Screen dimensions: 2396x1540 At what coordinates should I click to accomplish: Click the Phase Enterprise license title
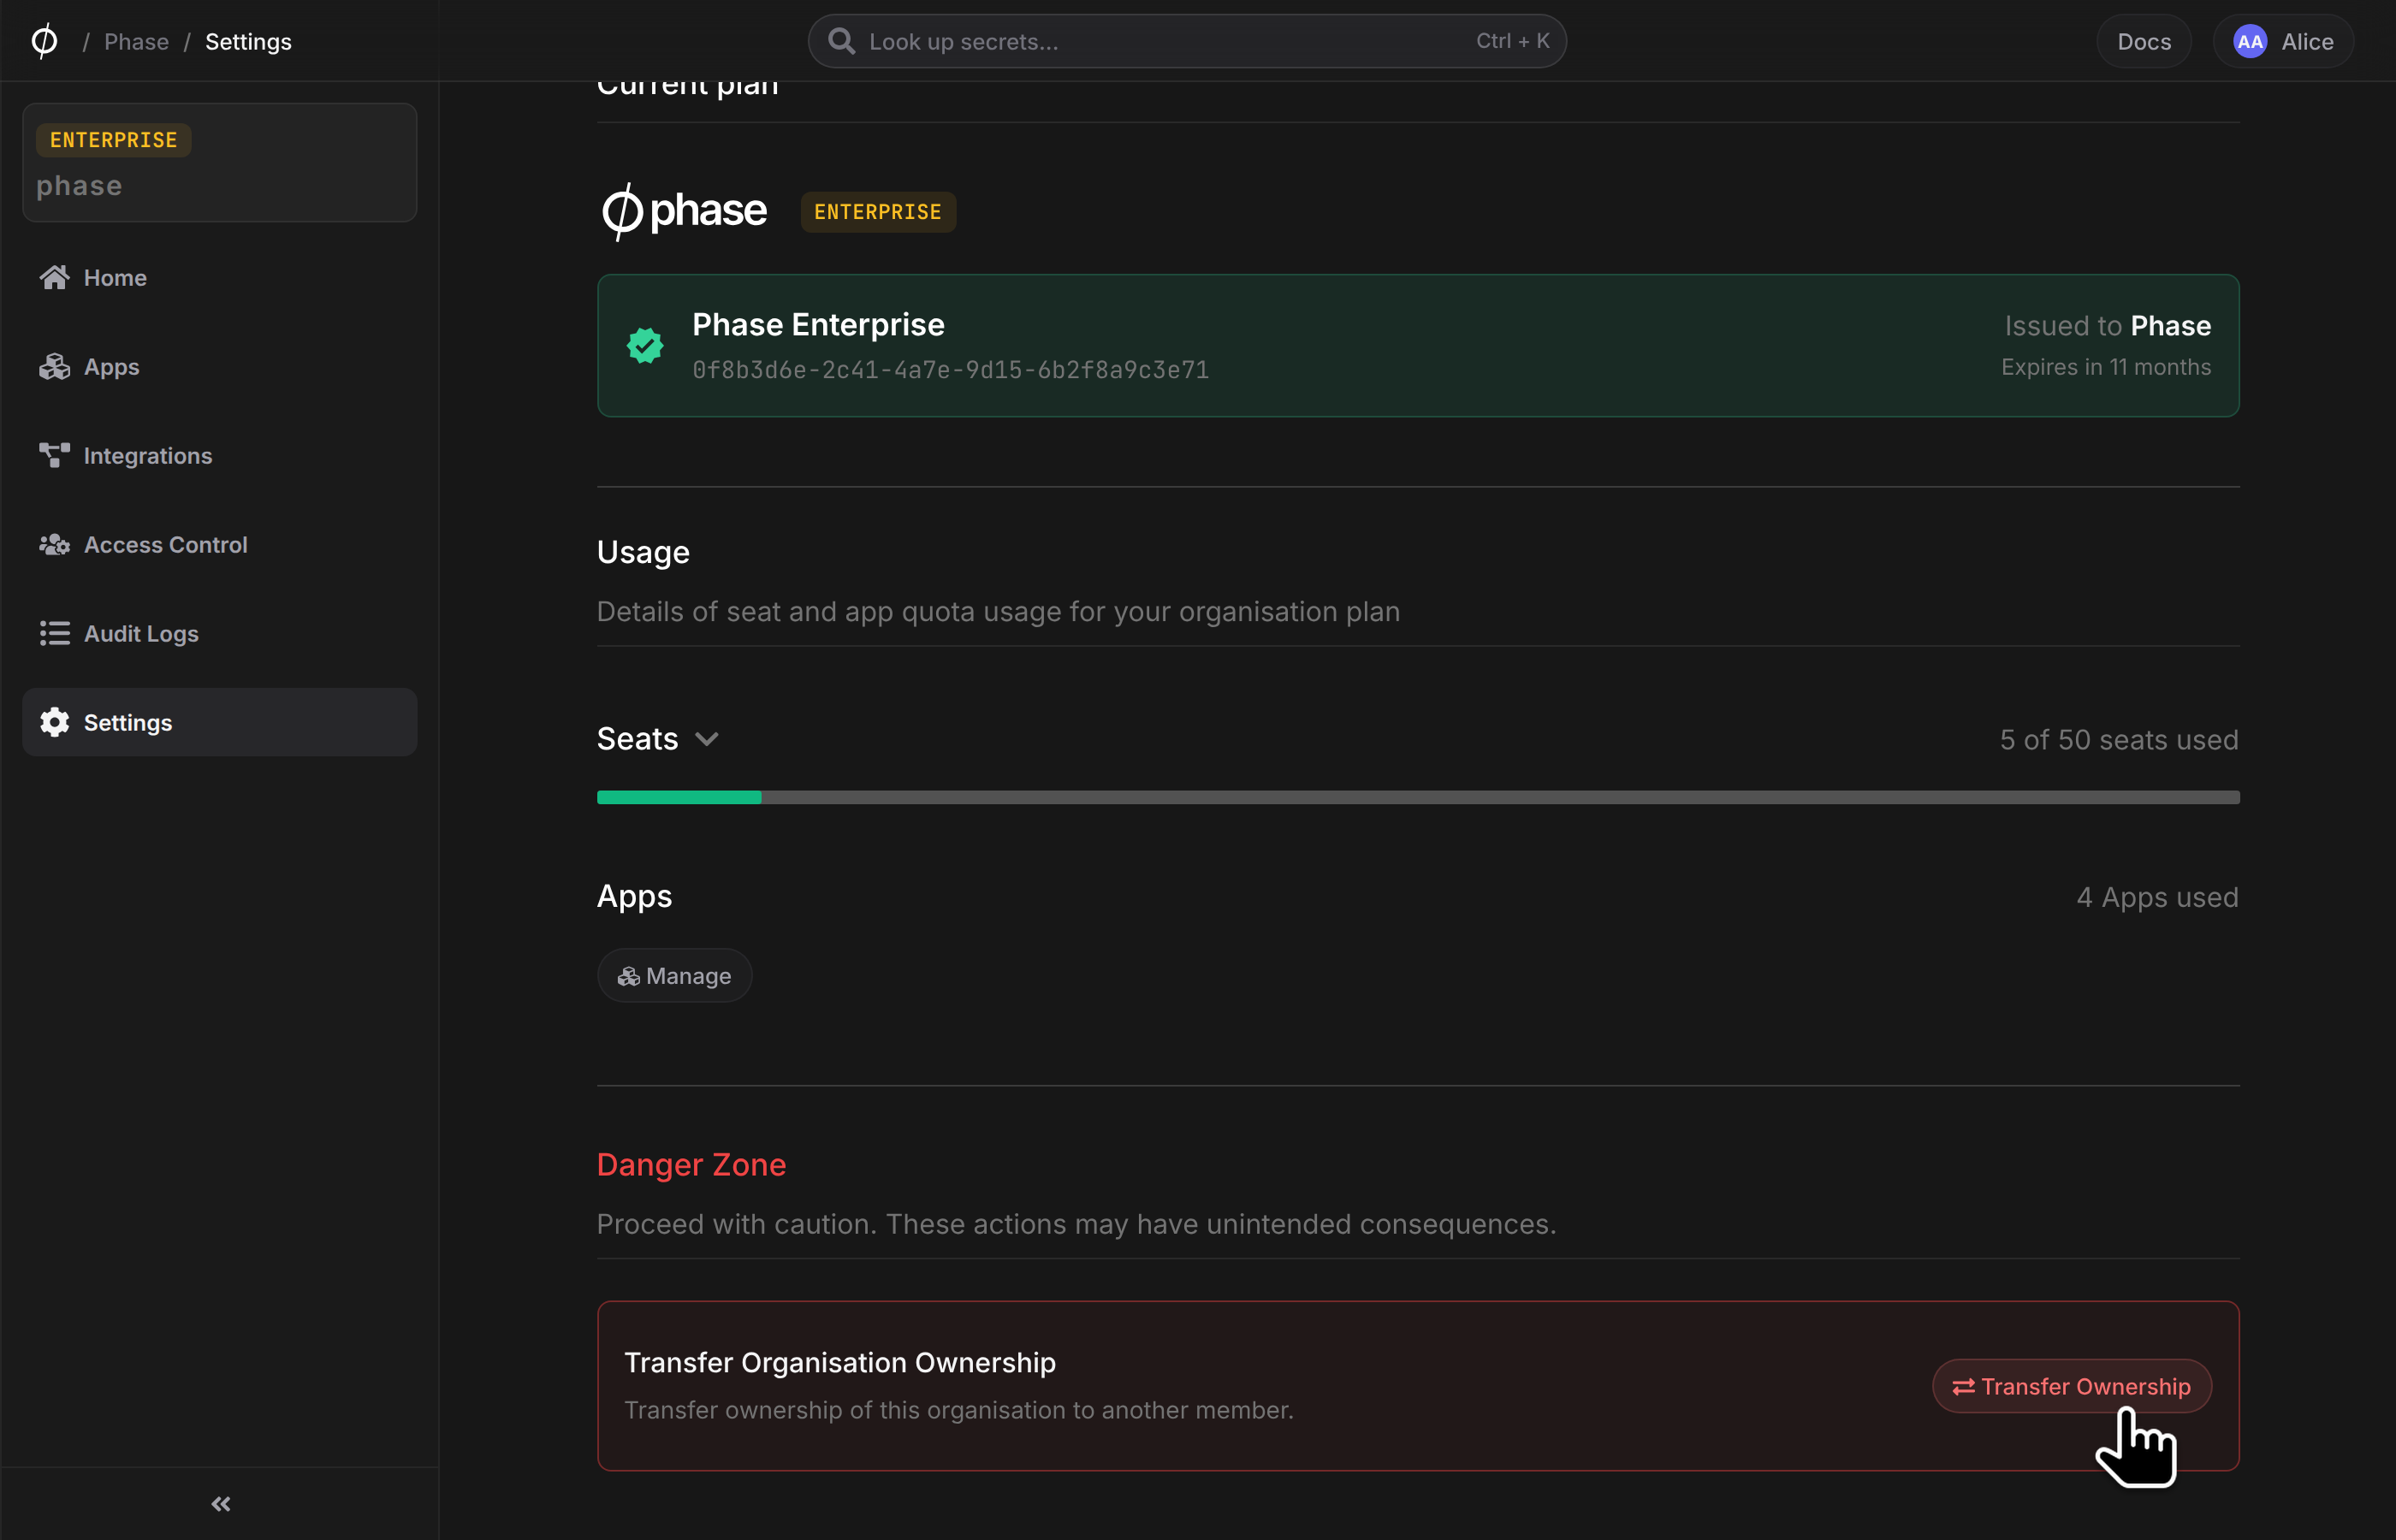pyautogui.click(x=818, y=324)
